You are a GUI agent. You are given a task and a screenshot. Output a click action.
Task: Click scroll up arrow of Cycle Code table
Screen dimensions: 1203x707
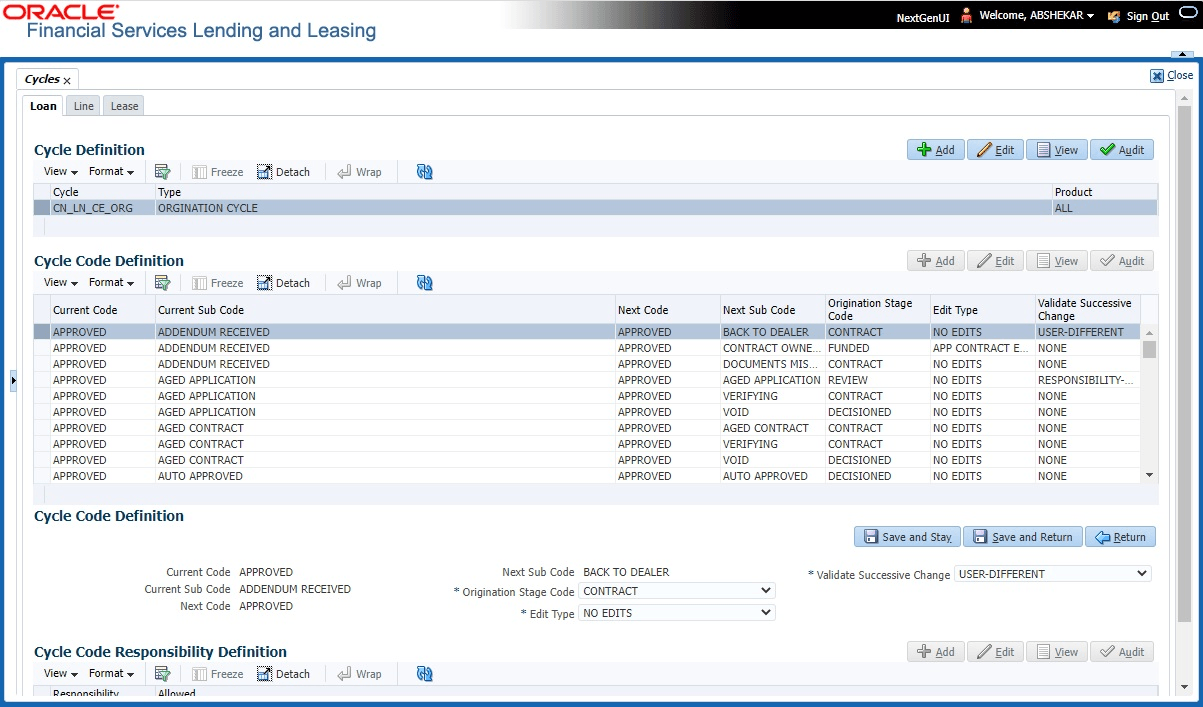click(x=1149, y=333)
